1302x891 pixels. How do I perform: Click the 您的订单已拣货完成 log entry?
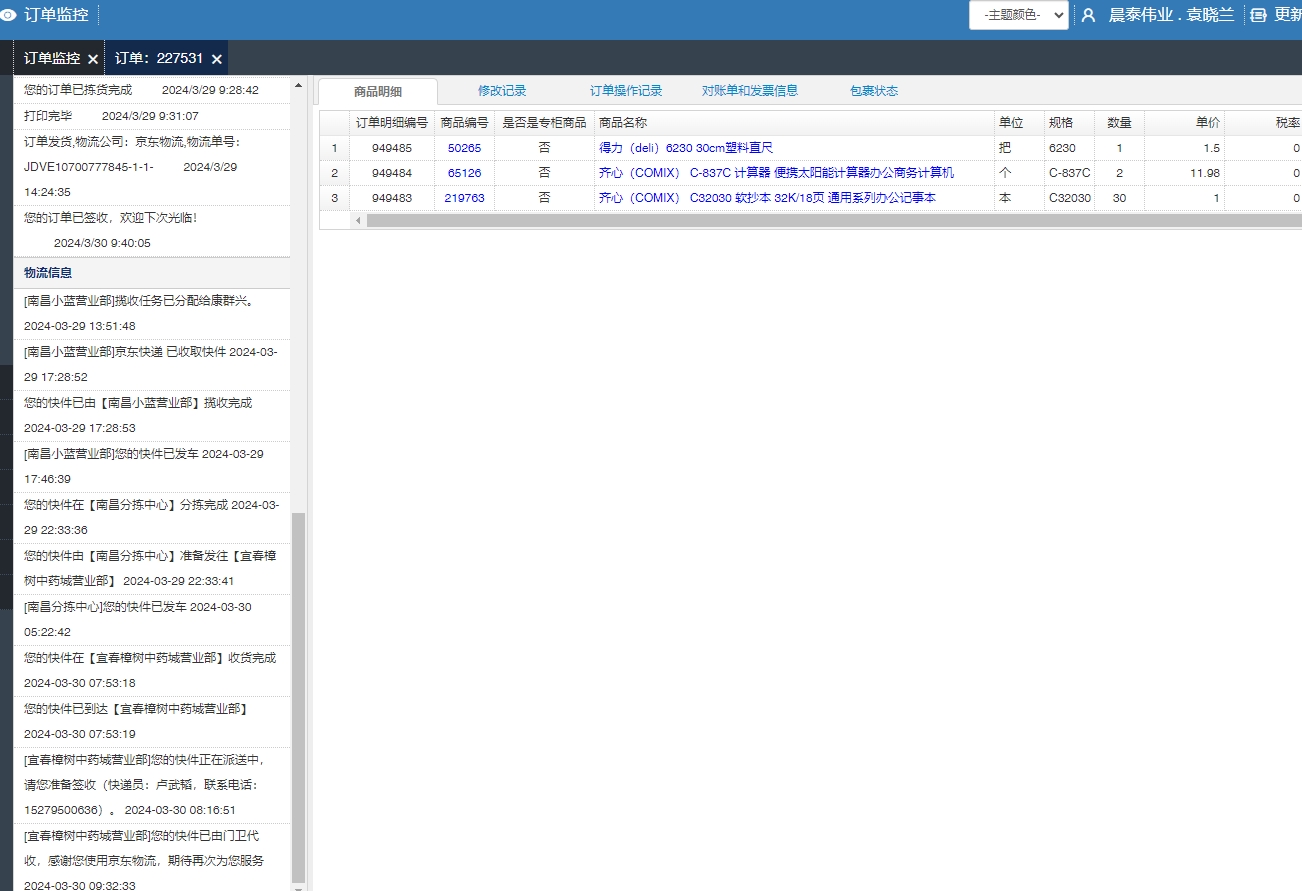pyautogui.click(x=152, y=90)
